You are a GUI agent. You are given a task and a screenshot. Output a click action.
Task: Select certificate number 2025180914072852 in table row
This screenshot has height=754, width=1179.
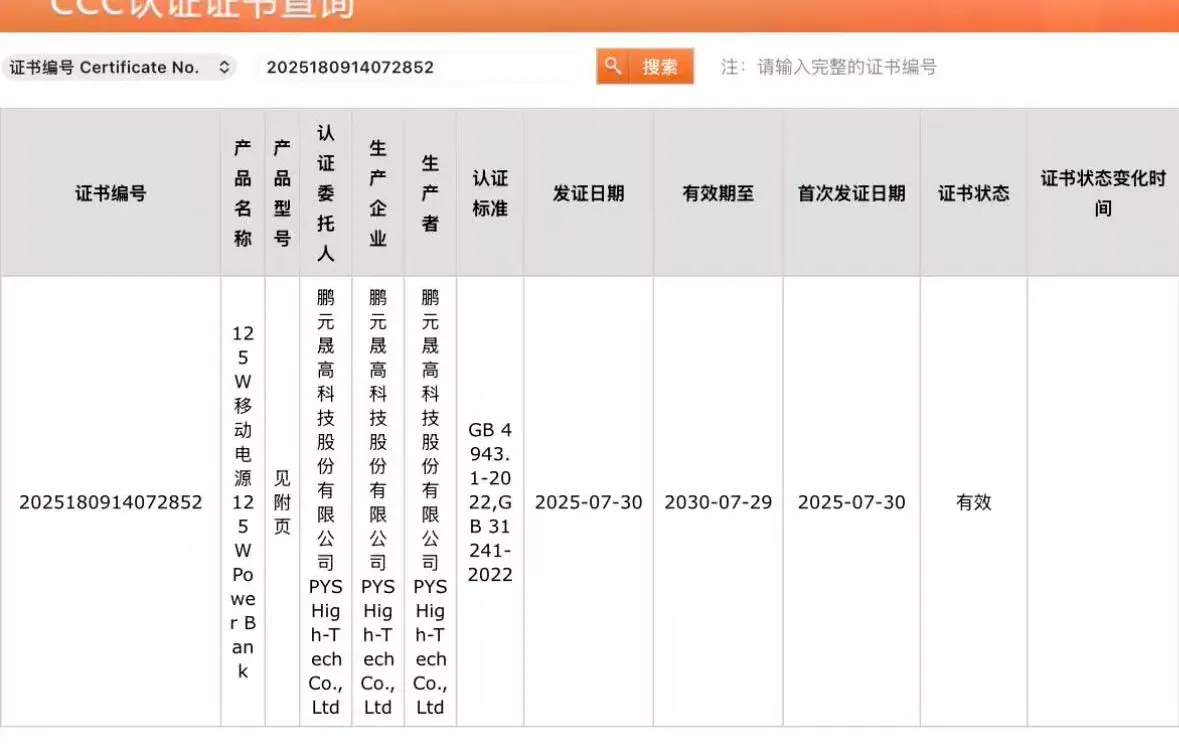tap(110, 502)
